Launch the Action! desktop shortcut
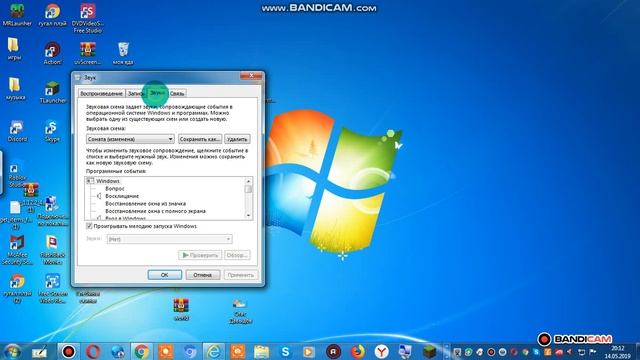Viewport: 640px width, 360px height. (52, 53)
